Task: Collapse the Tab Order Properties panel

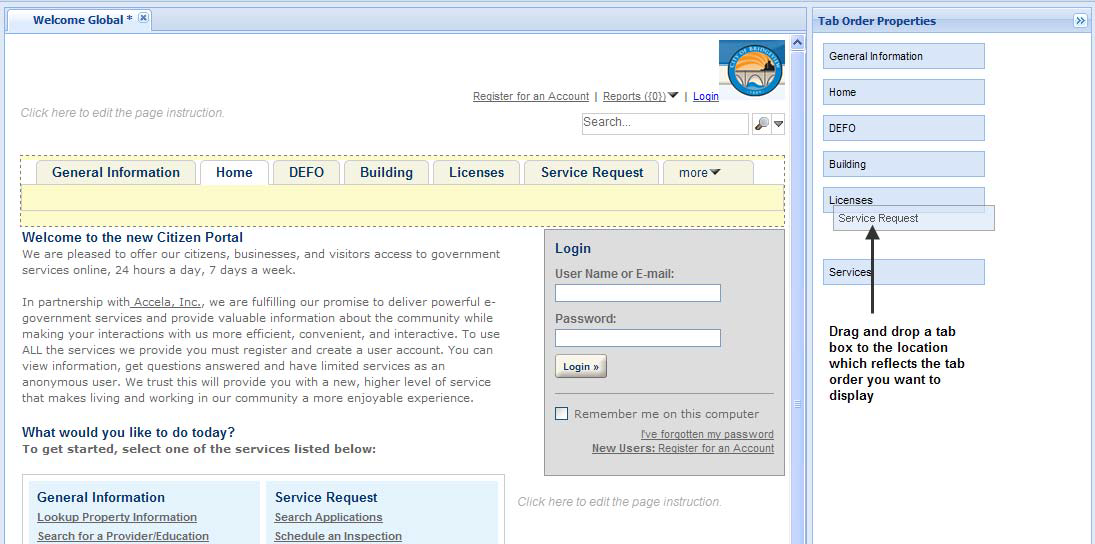Action: pyautogui.click(x=1080, y=21)
